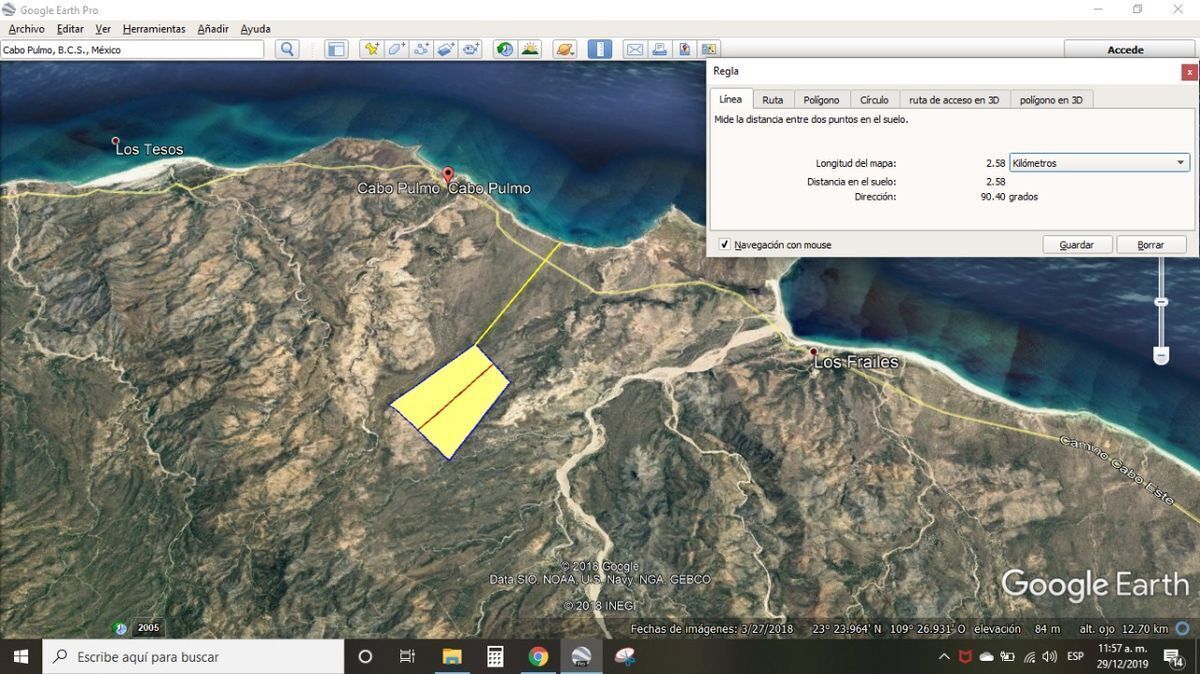Image resolution: width=1200 pixels, height=674 pixels.
Task: Click the print icon
Action: click(x=660, y=49)
